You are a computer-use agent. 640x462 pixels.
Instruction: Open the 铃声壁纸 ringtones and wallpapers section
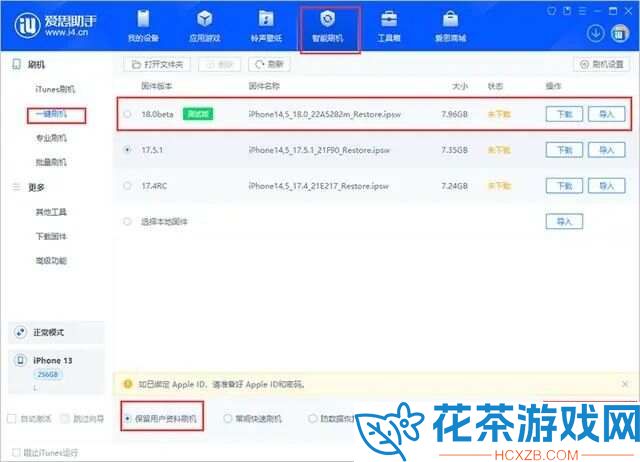[266, 26]
